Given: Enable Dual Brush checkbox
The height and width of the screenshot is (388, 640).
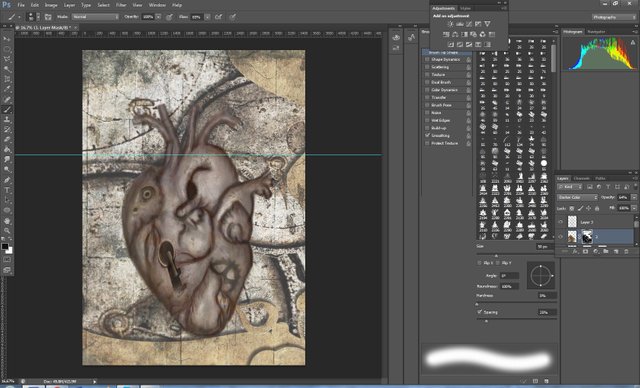Looking at the screenshot, I should [x=427, y=82].
